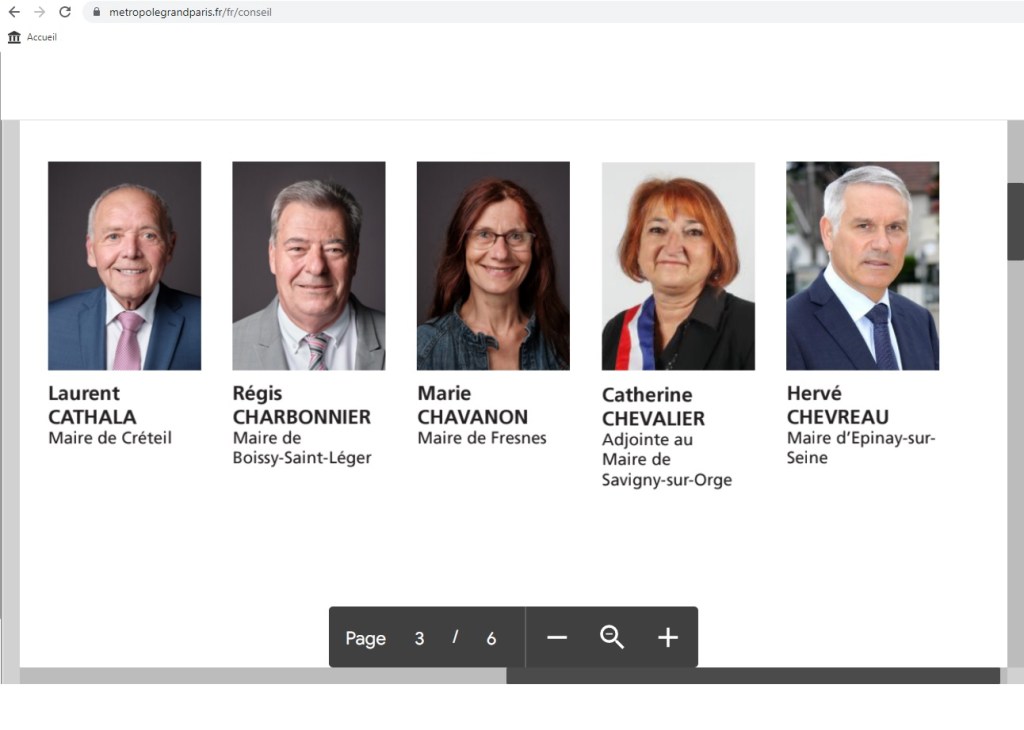Click the vertical scrollbar thumb
Image resolution: width=1024 pixels, height=730 pixels.
point(1015,221)
